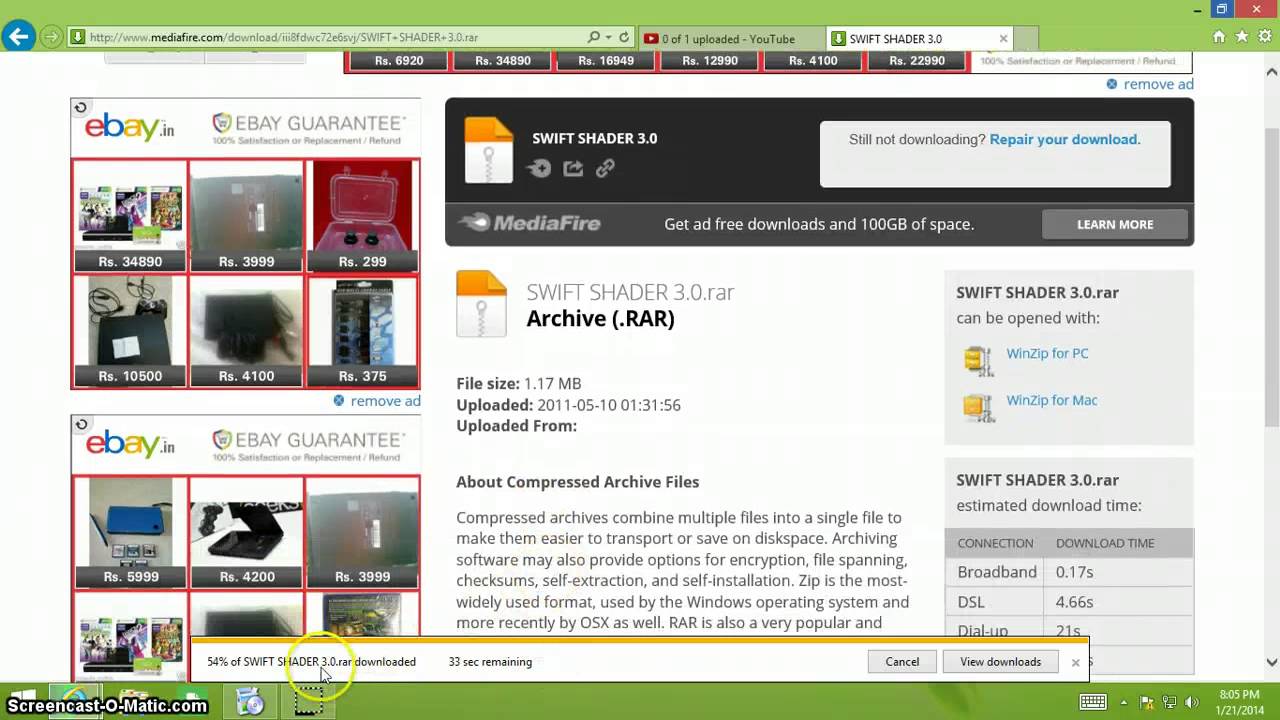Click the MediaFire logo in the banner
This screenshot has height=720, width=1280.
pyautogui.click(x=530, y=223)
